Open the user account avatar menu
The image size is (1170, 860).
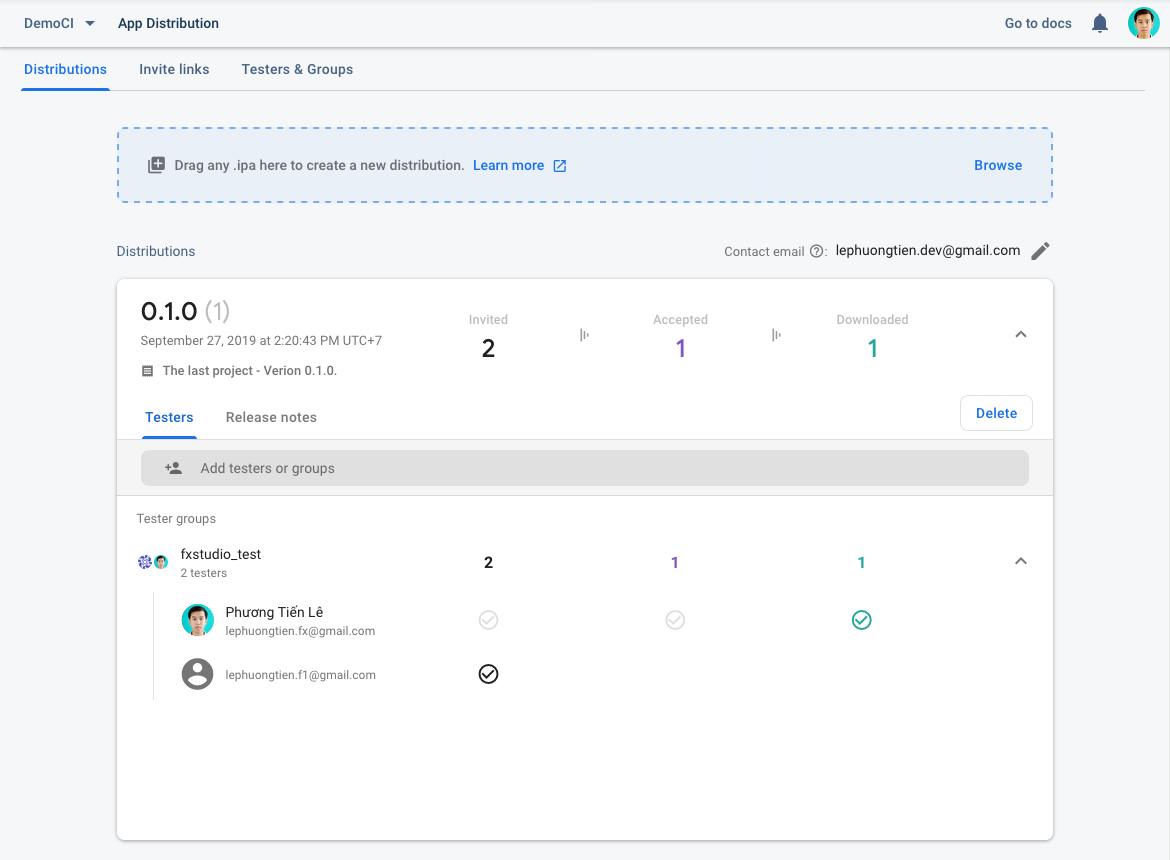point(1143,23)
